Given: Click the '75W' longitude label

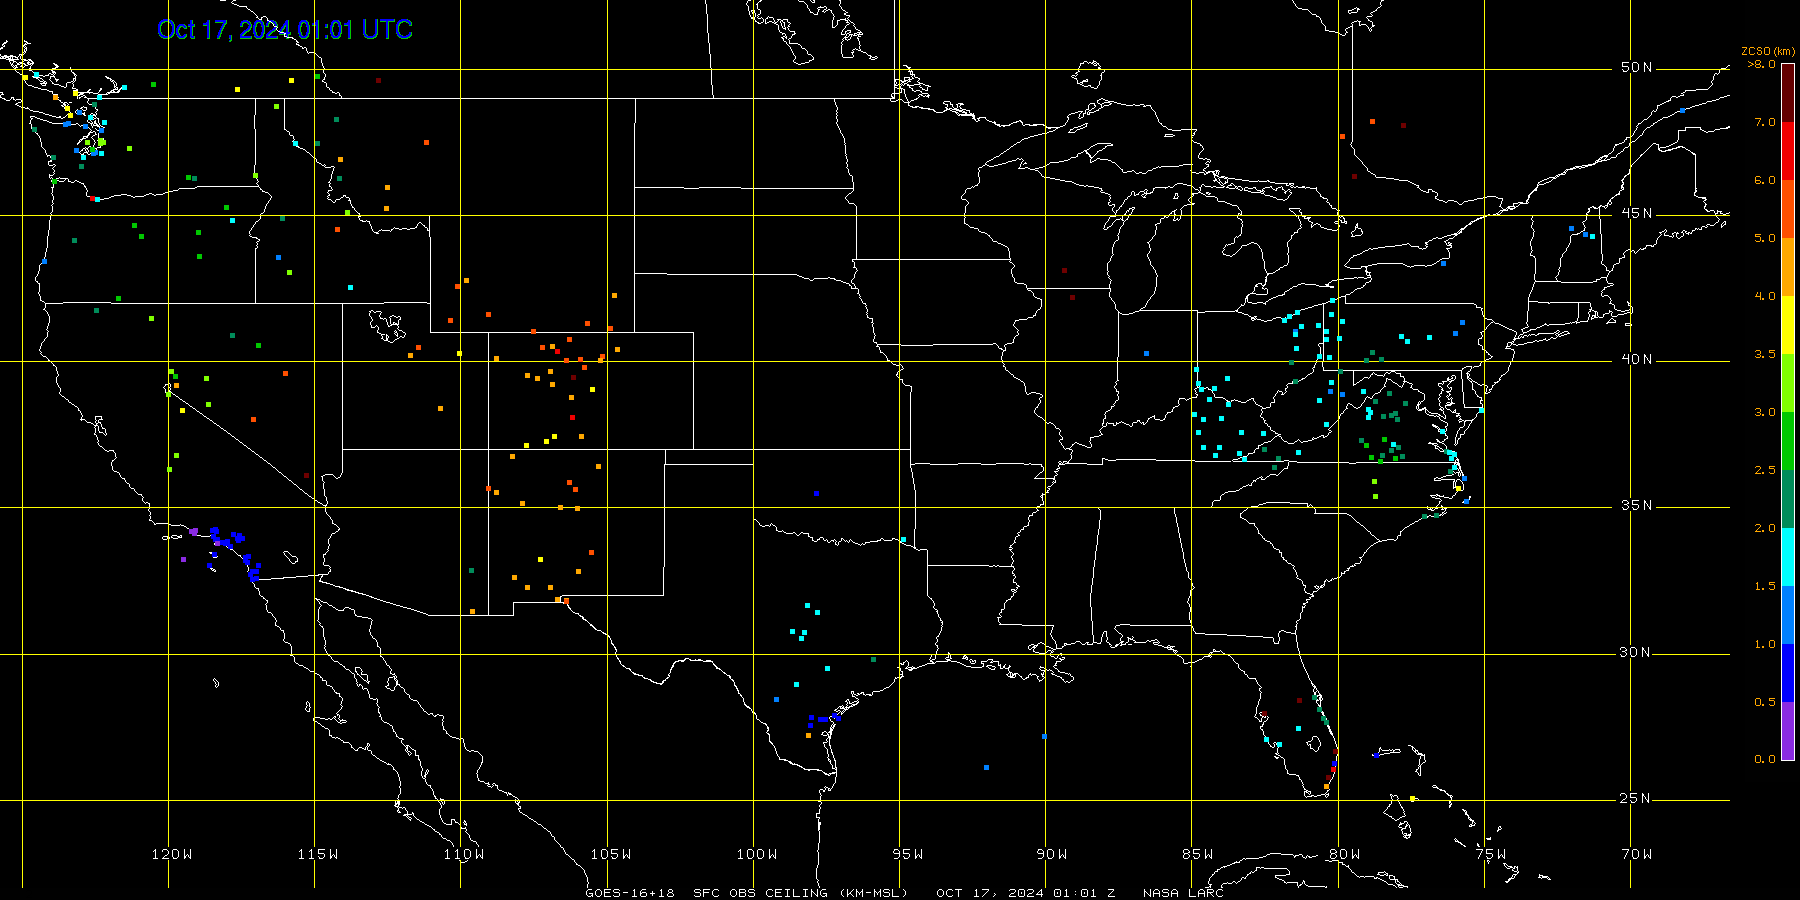Looking at the screenshot, I should coord(1491,854).
